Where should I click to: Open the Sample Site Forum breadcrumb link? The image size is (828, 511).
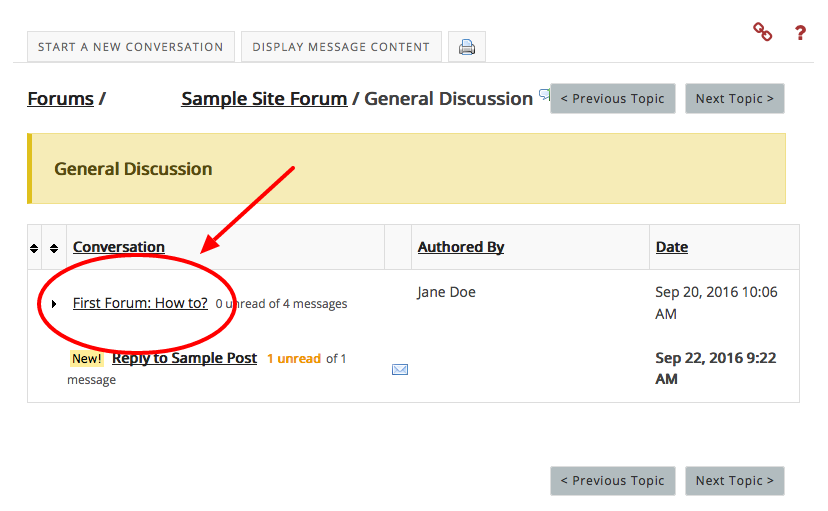264,99
